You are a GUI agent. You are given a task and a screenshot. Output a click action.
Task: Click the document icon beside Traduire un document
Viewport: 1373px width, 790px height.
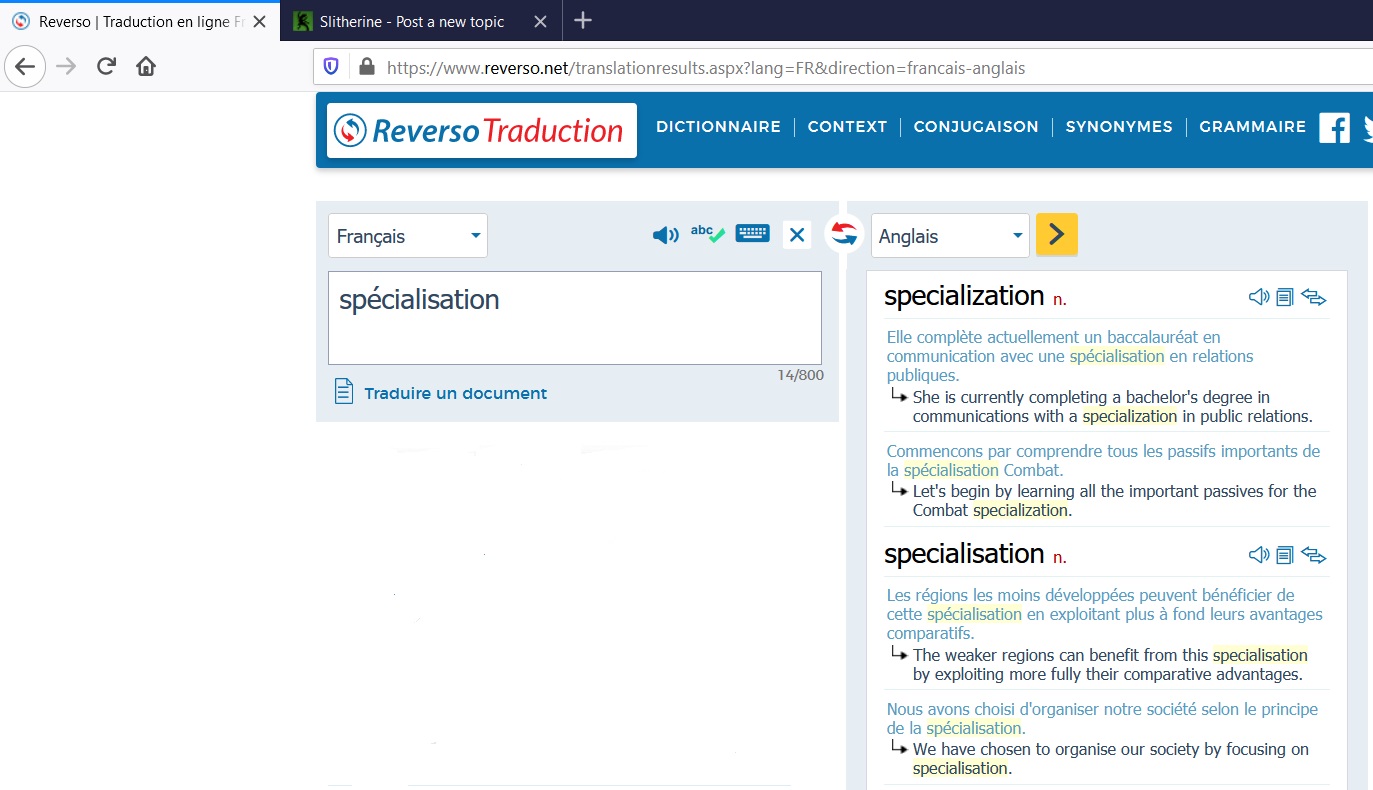pos(343,391)
